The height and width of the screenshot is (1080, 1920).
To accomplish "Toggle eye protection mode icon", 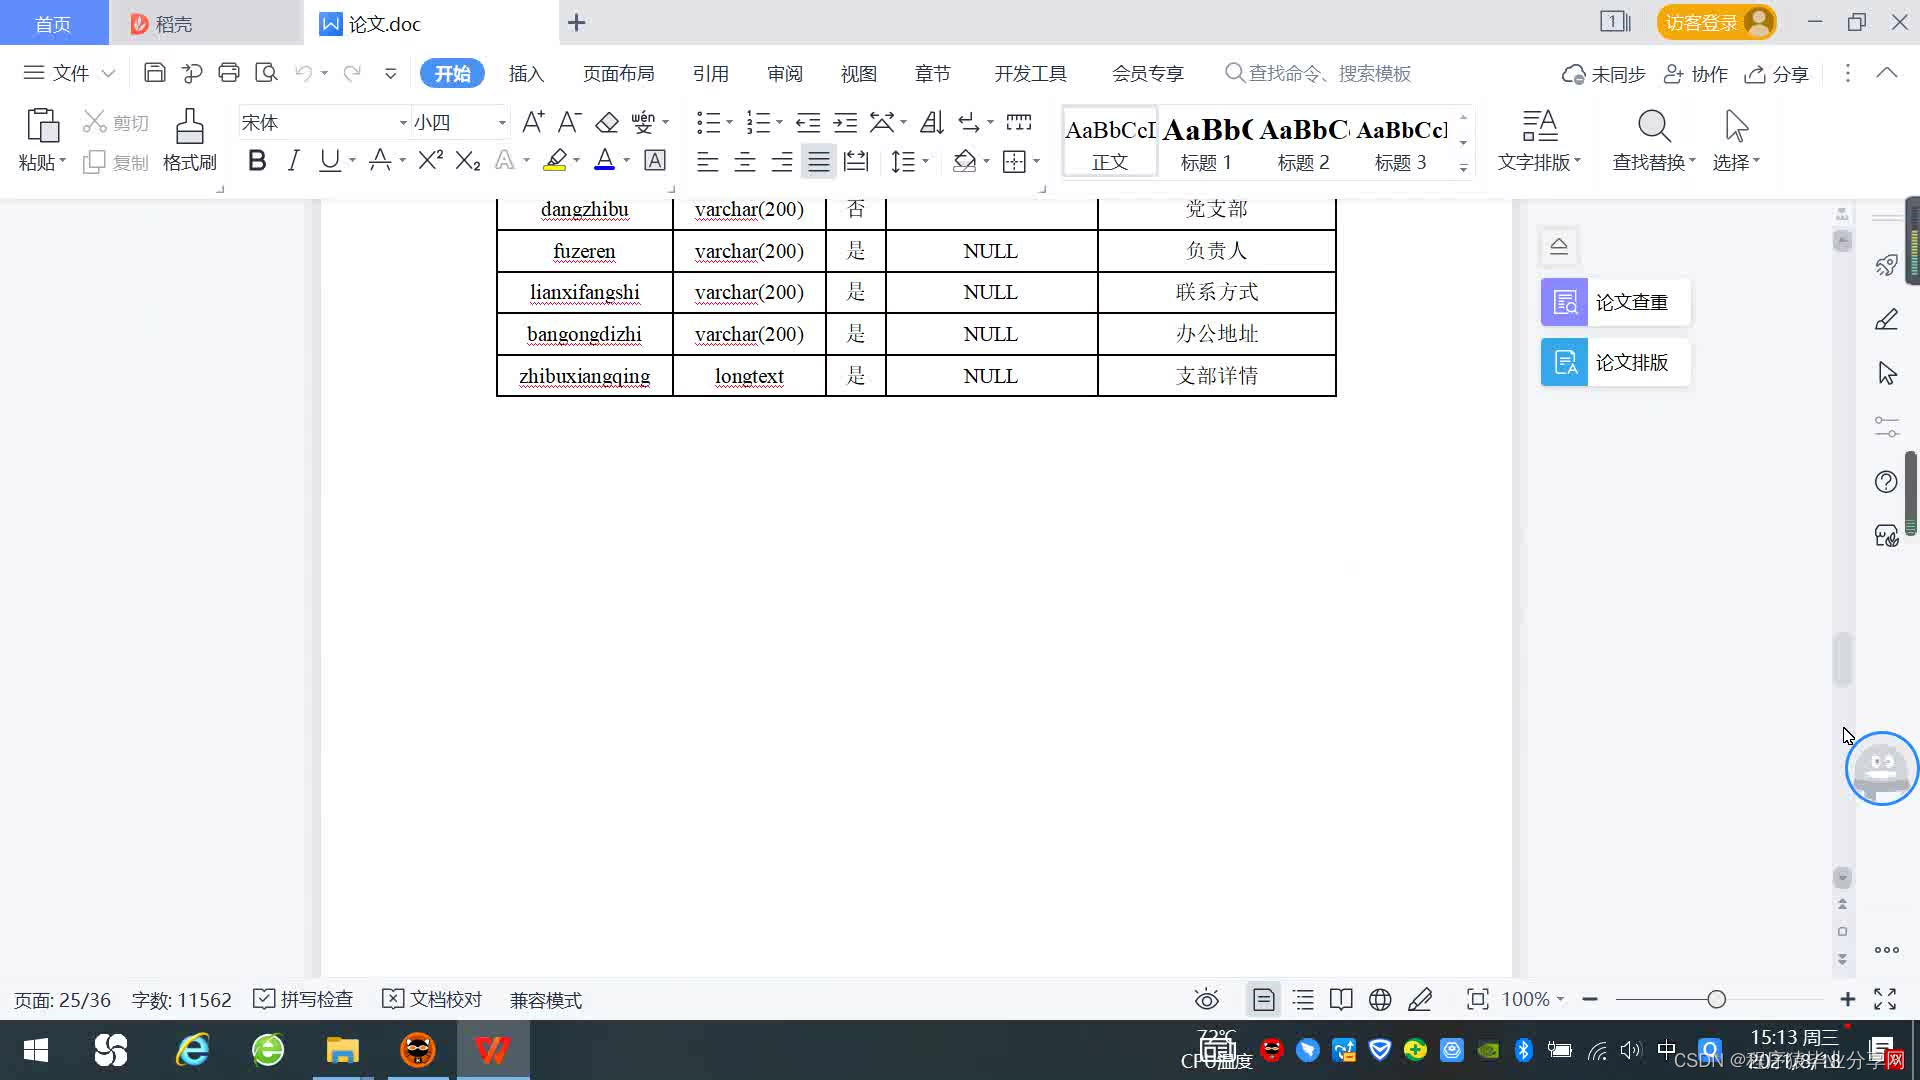I will coord(1206,999).
